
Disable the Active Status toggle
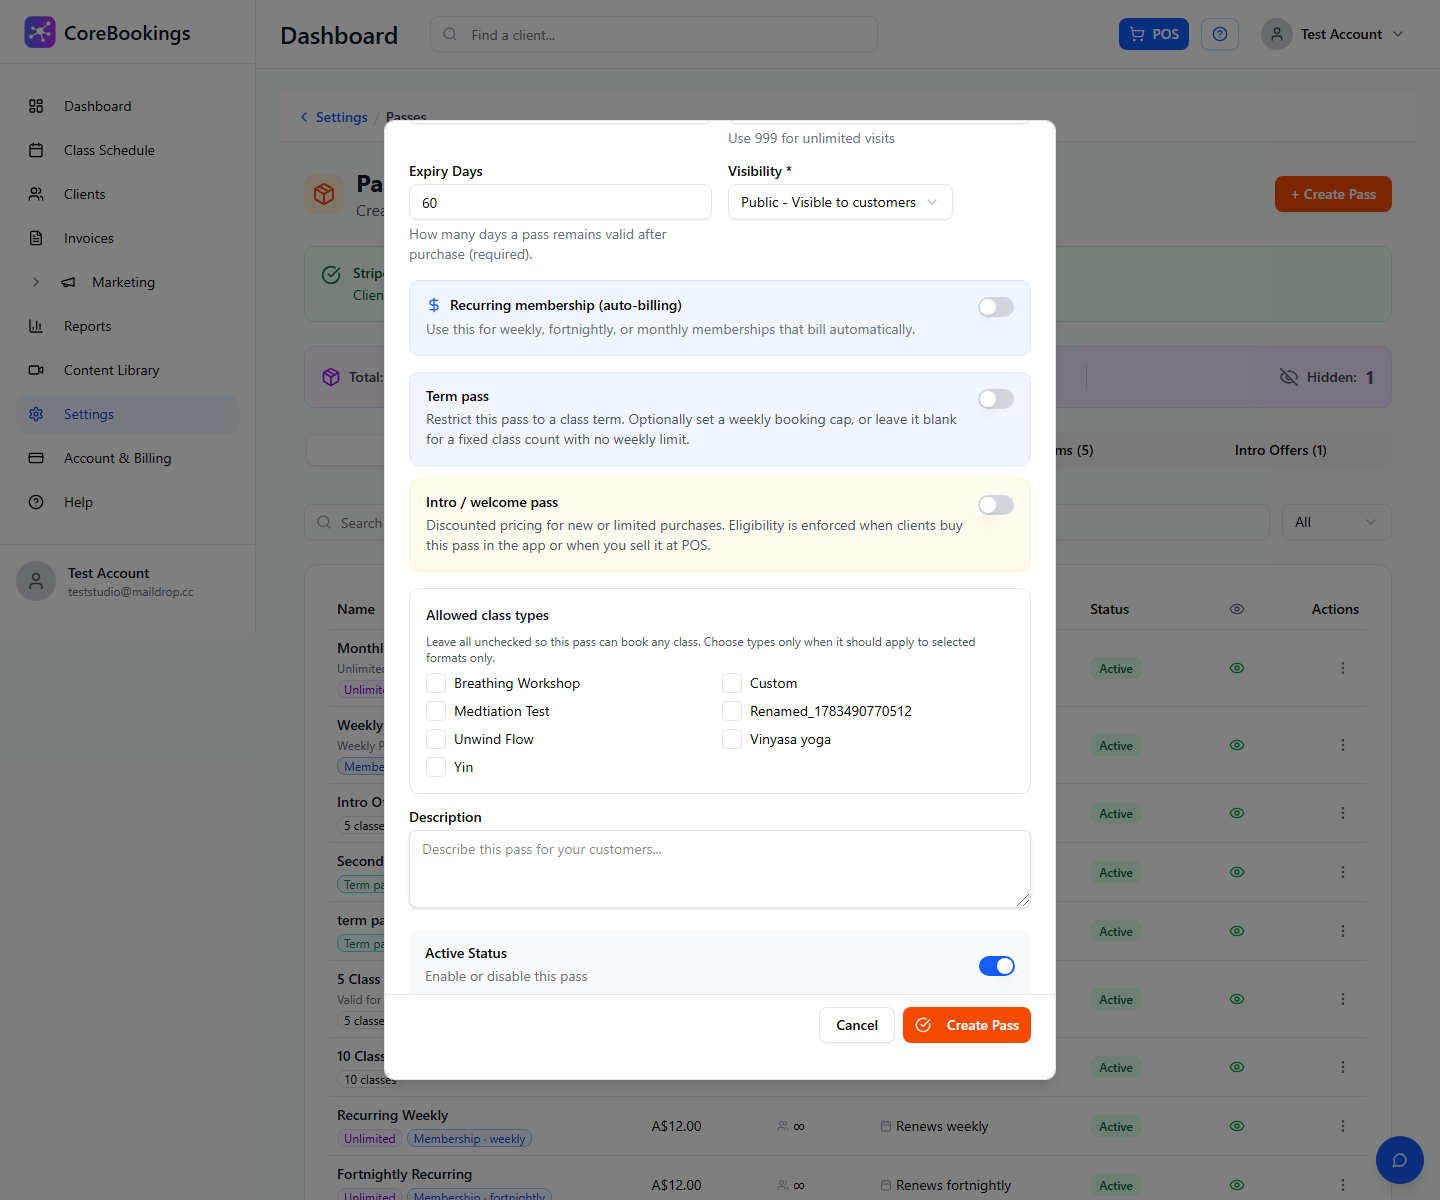tap(996, 966)
